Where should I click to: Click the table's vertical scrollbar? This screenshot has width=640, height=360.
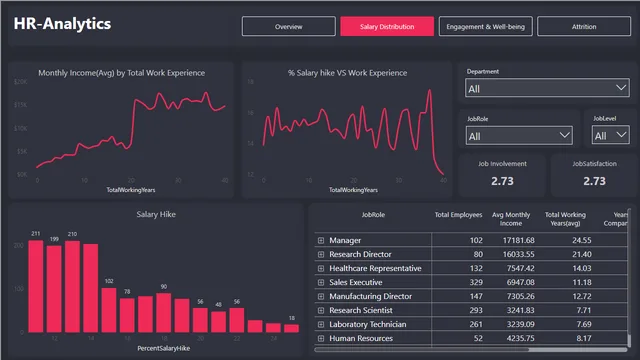[x=629, y=340]
